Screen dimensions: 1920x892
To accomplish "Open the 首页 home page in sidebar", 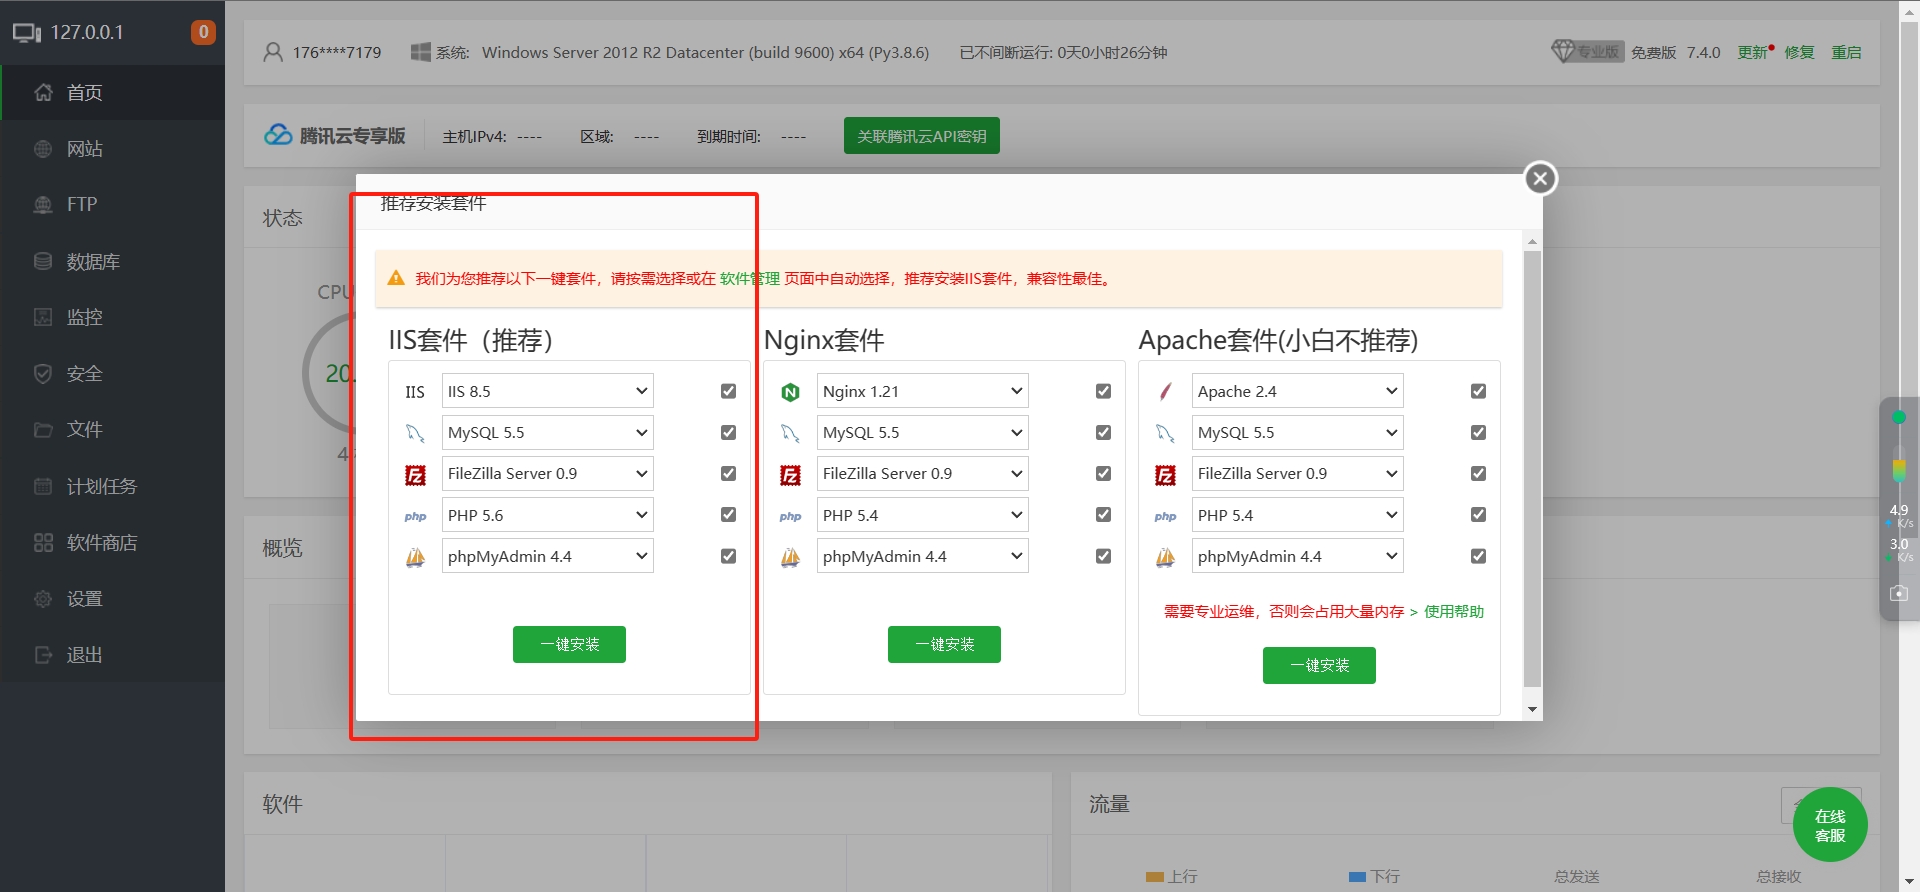I will [112, 93].
